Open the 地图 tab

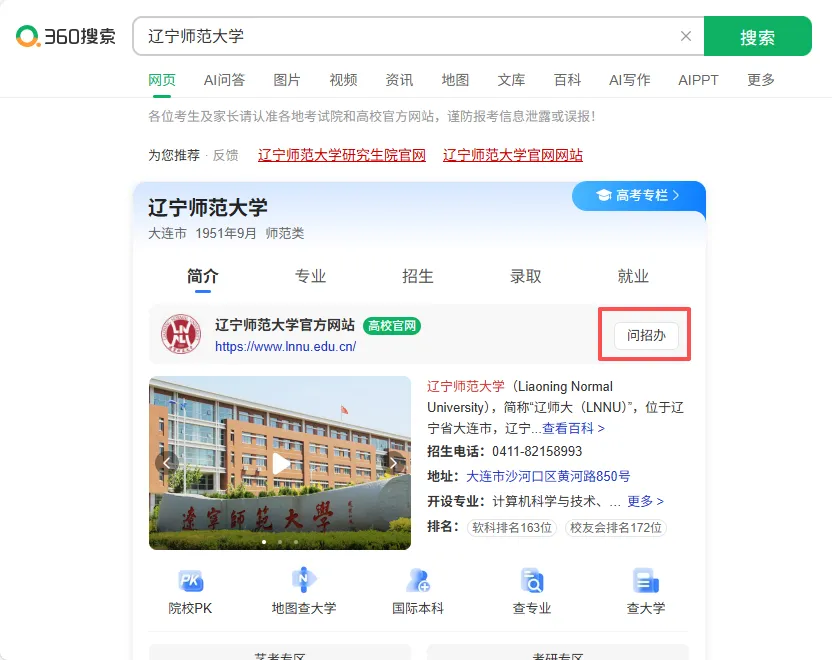[455, 80]
